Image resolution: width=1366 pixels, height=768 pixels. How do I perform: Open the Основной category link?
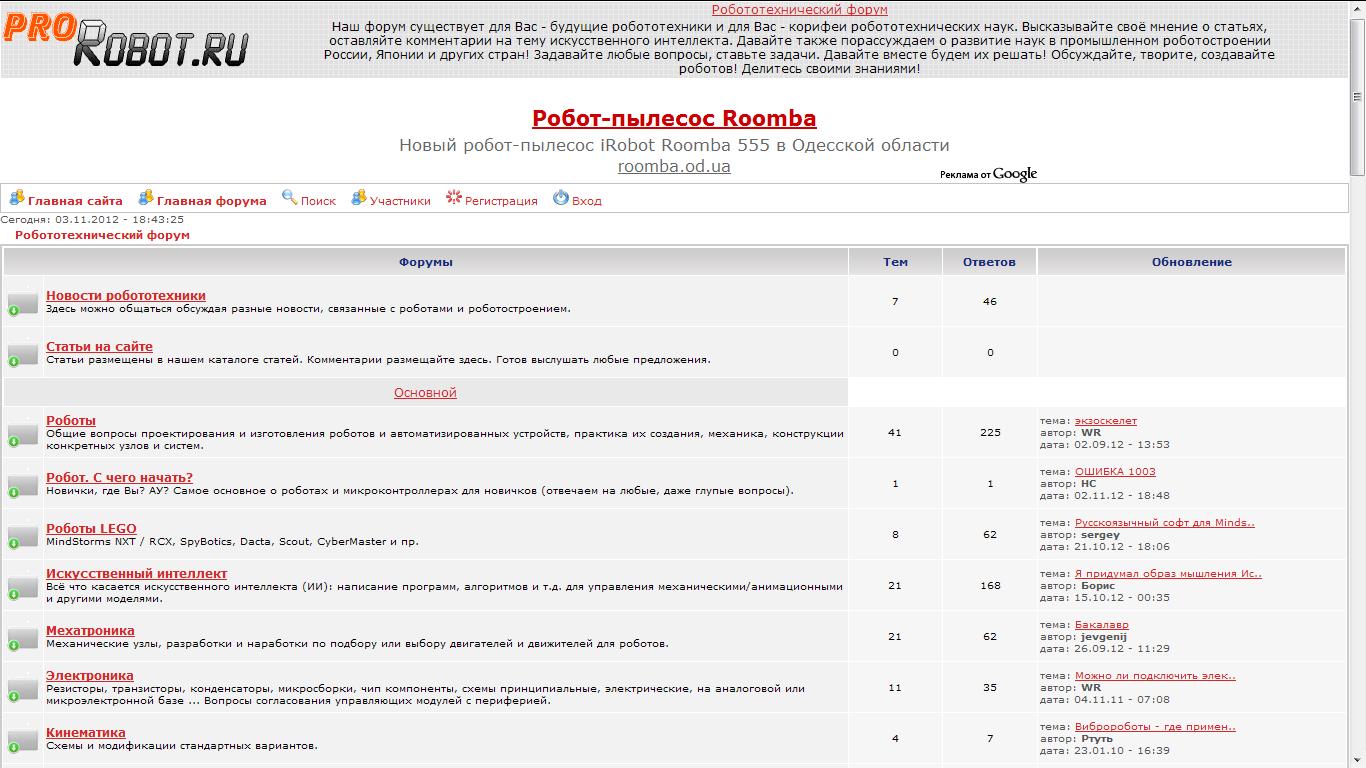pos(425,393)
